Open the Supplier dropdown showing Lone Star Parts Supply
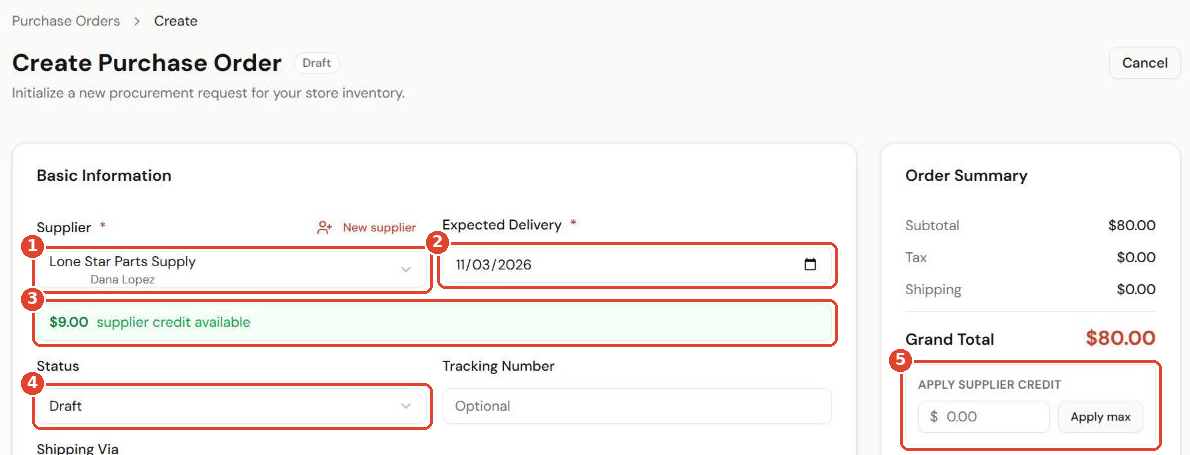Screen dimensions: 1190x455 (232, 269)
